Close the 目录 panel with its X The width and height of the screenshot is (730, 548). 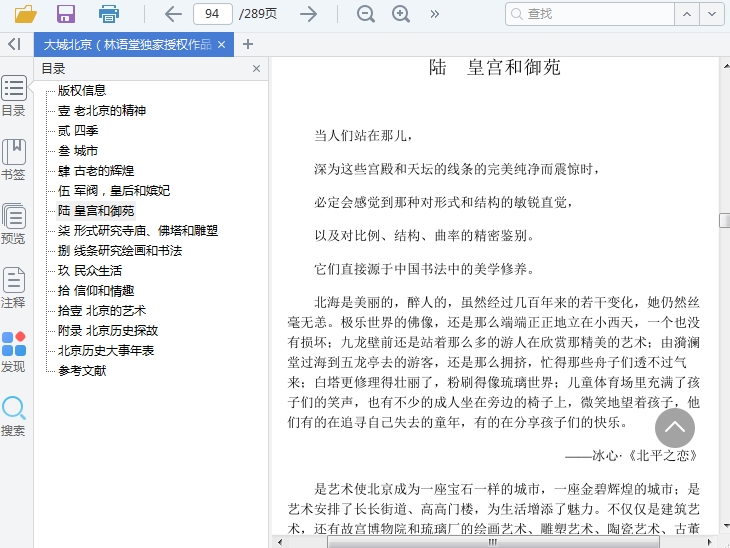tap(256, 68)
